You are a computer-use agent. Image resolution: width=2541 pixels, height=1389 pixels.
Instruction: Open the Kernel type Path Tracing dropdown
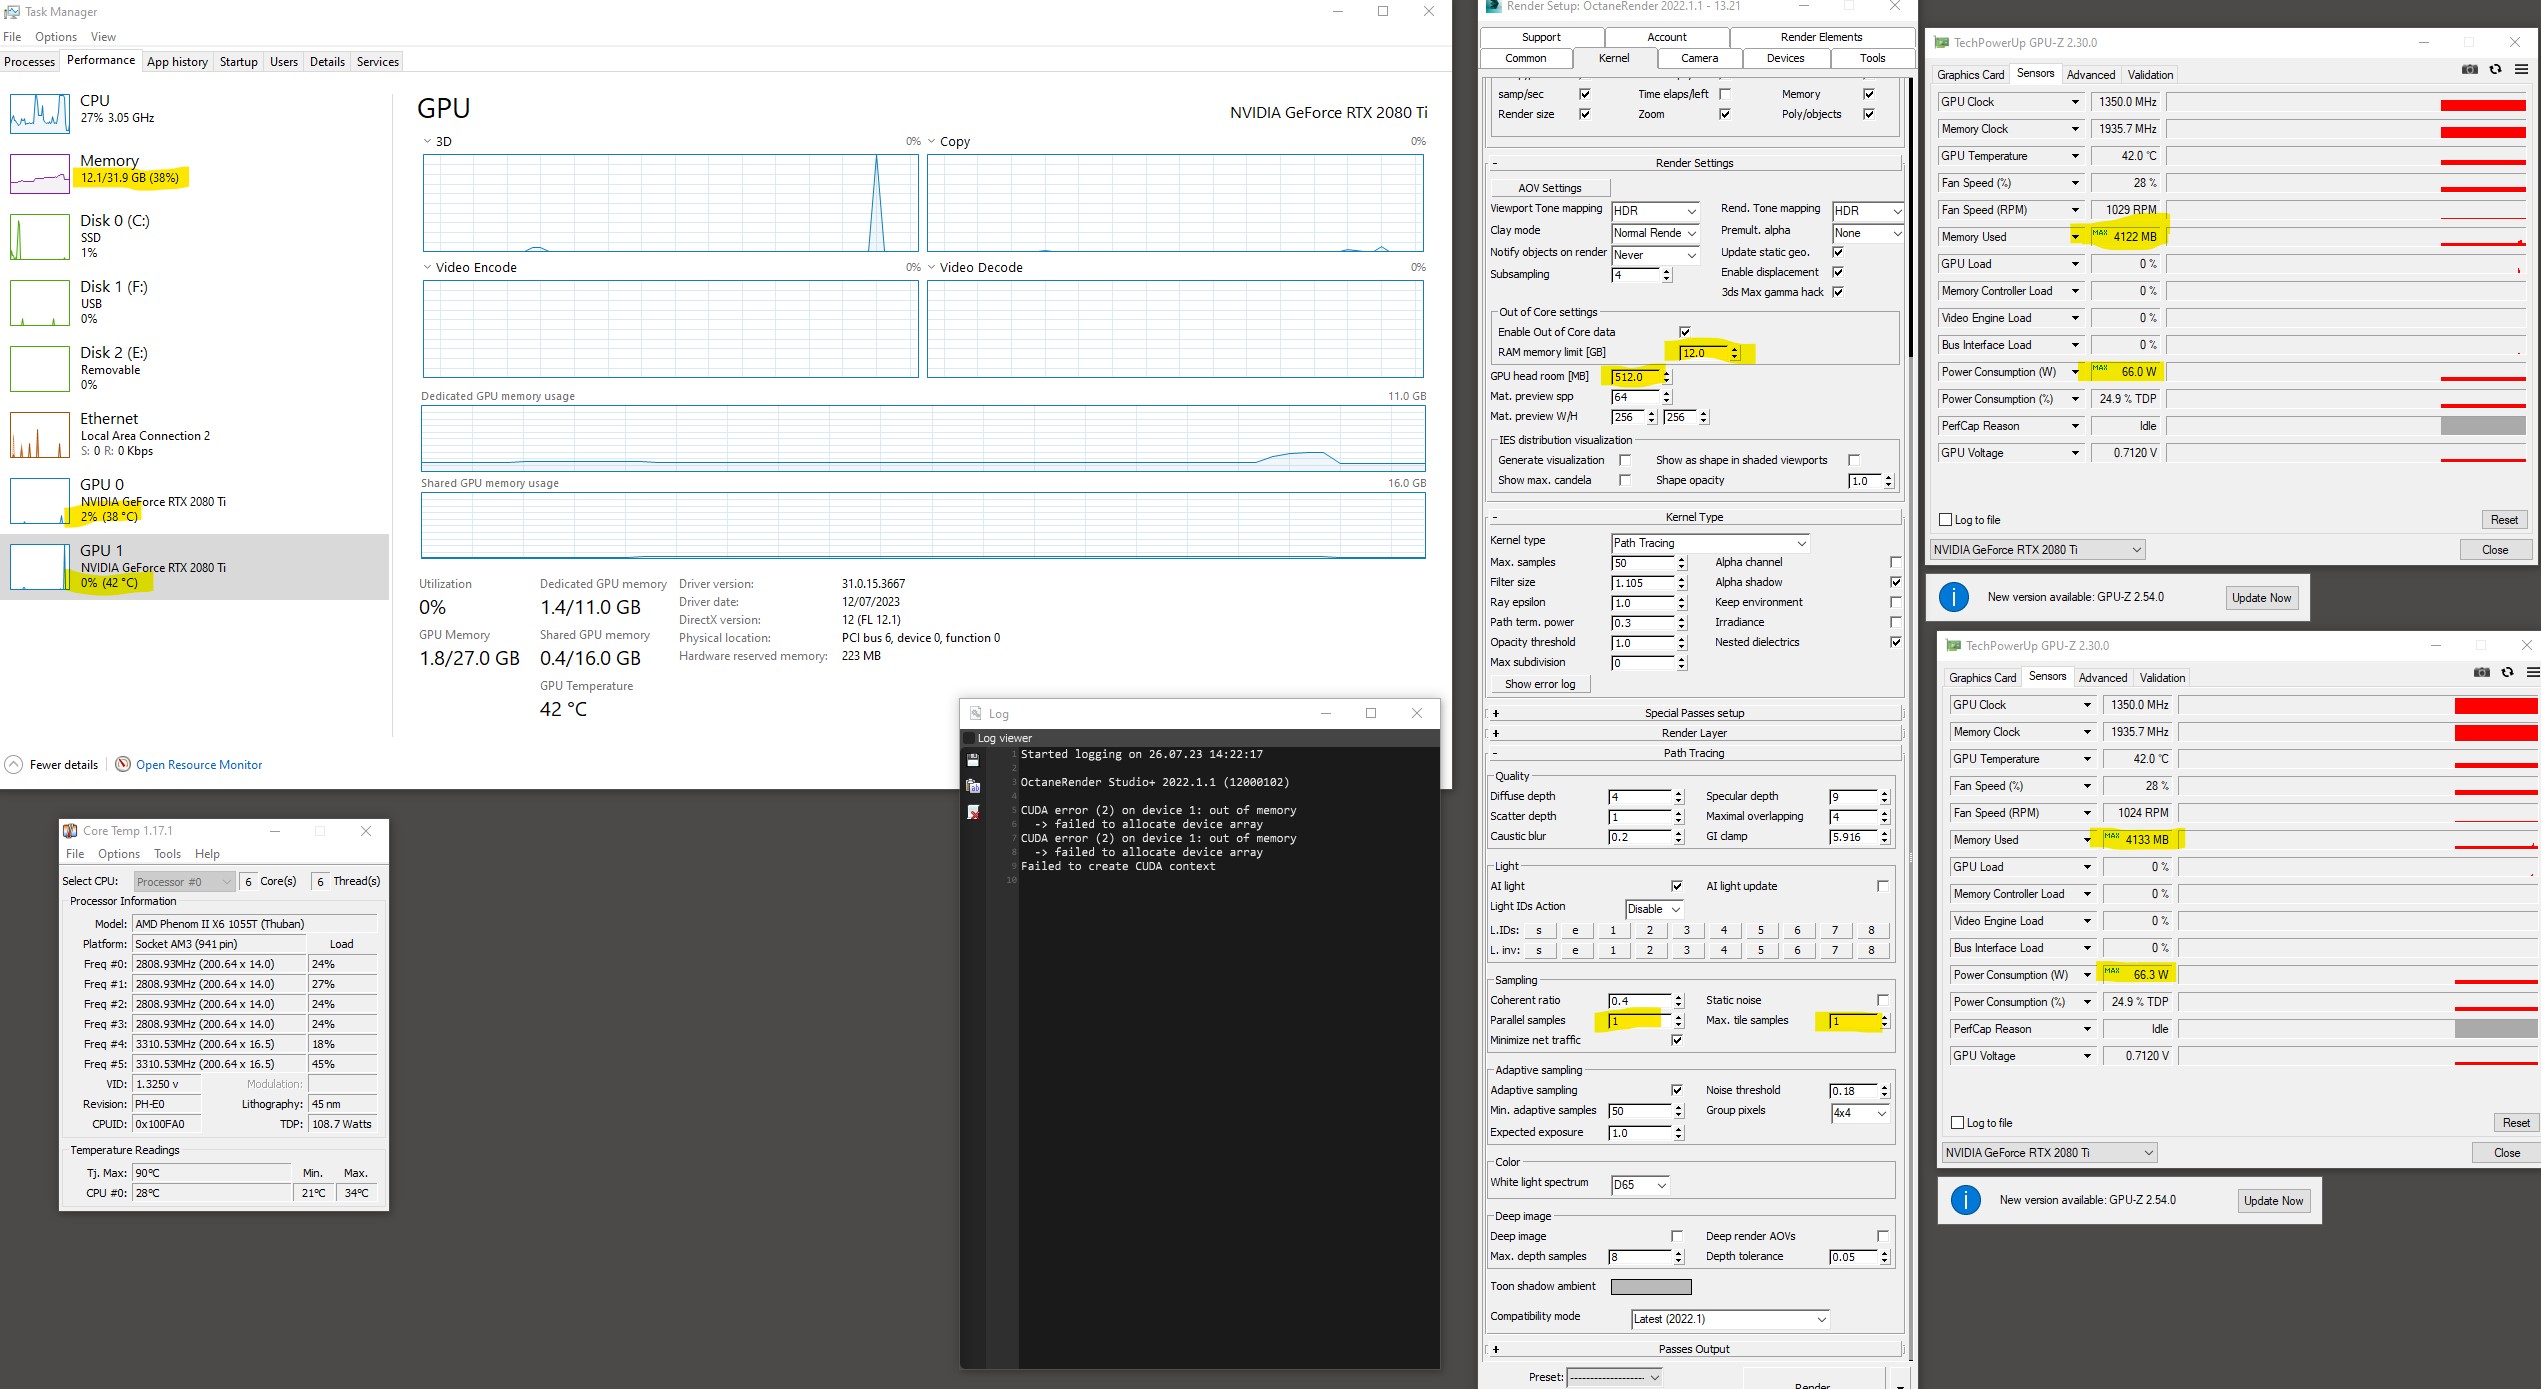point(1710,543)
